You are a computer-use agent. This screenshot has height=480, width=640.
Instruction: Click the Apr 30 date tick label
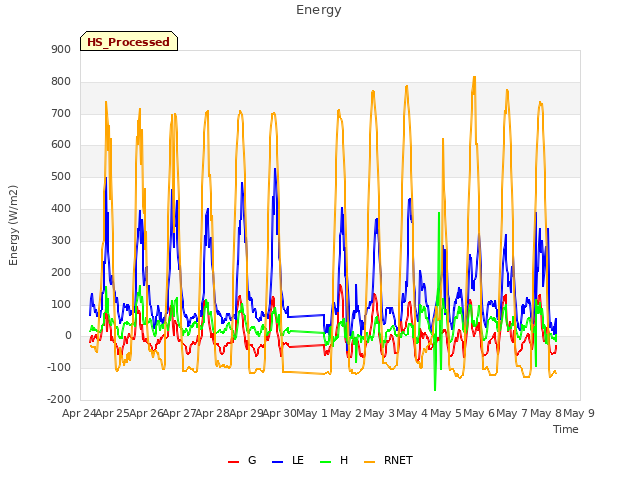[279, 413]
